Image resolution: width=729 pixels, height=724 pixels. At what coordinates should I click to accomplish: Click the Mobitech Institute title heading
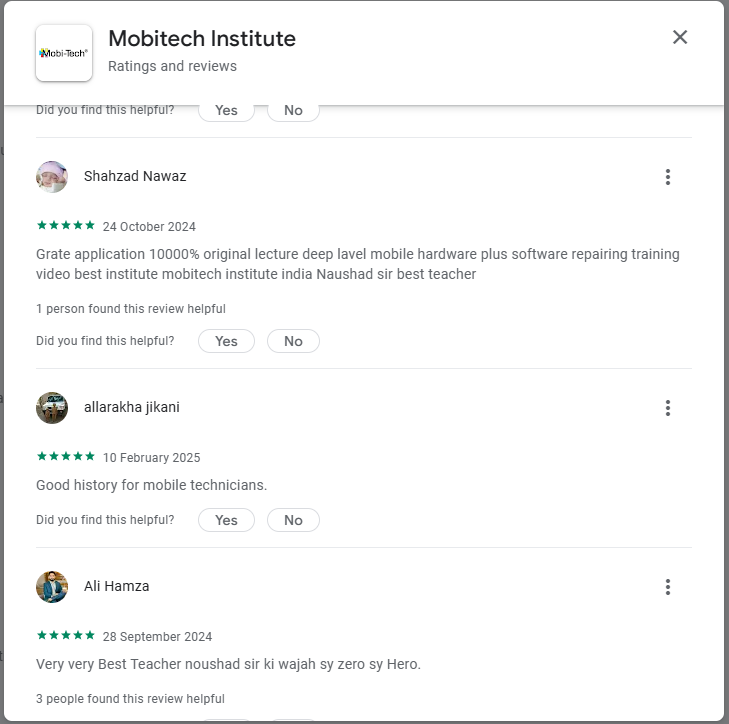coord(202,39)
